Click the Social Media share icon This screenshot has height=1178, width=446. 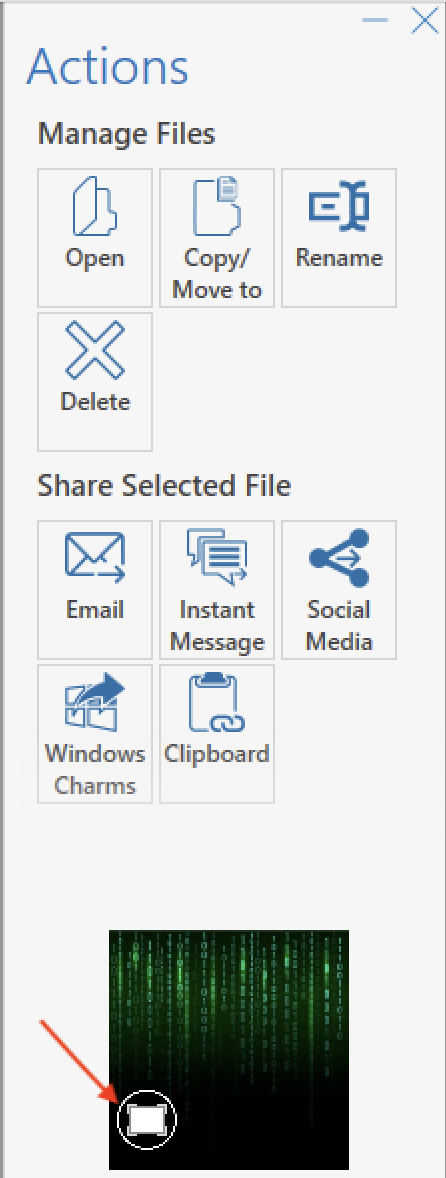point(339,557)
